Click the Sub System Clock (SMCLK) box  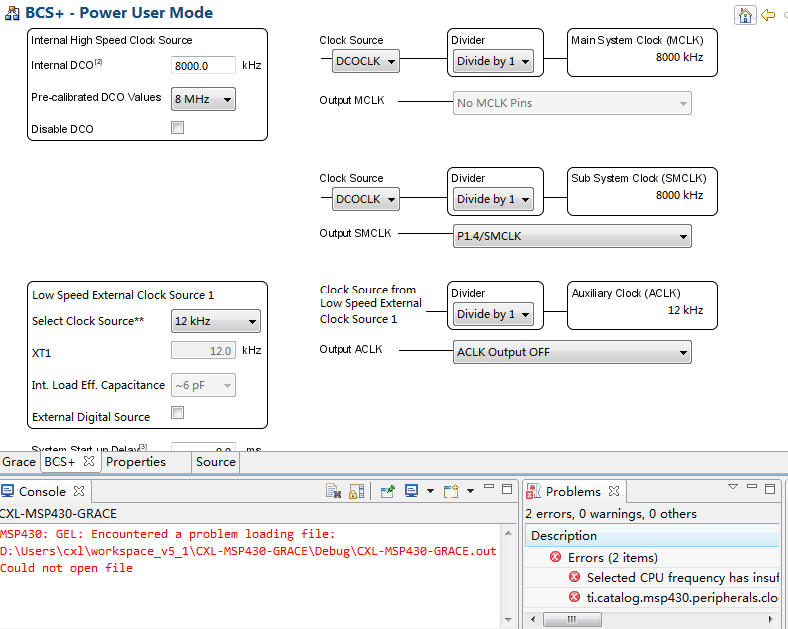642,191
